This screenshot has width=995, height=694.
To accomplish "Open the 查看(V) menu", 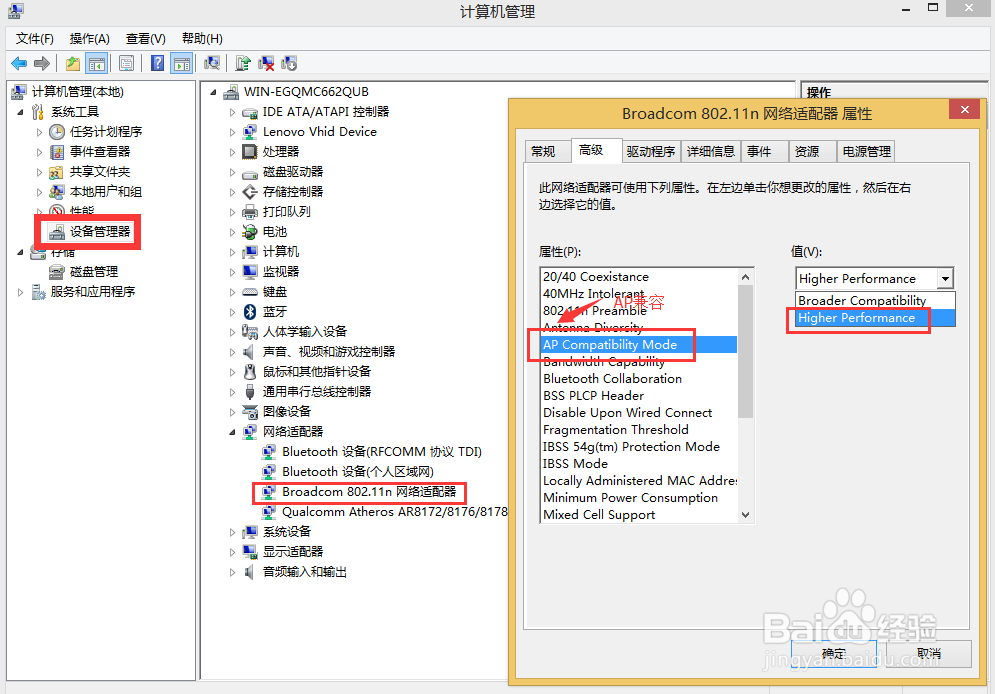I will point(145,39).
